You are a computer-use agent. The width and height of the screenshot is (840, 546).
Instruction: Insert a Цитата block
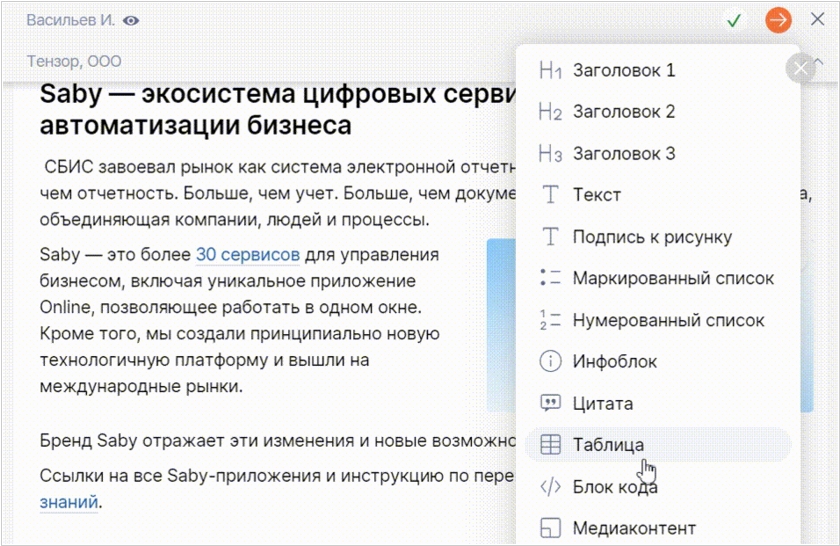(658, 403)
